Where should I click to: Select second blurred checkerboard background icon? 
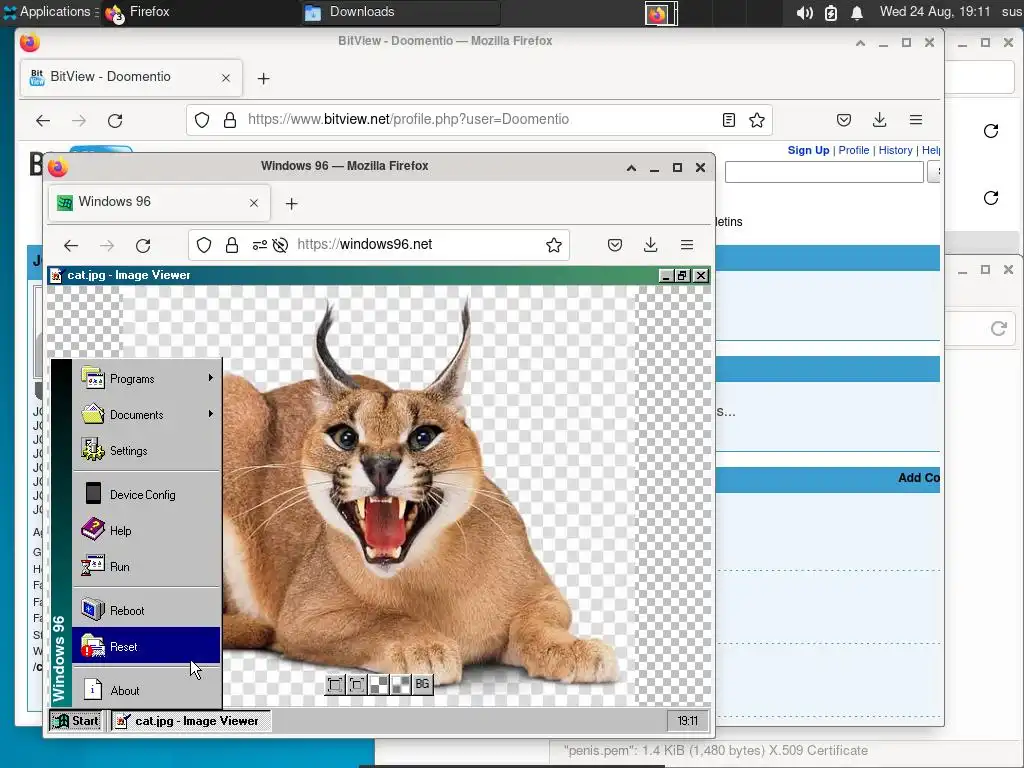coord(400,684)
